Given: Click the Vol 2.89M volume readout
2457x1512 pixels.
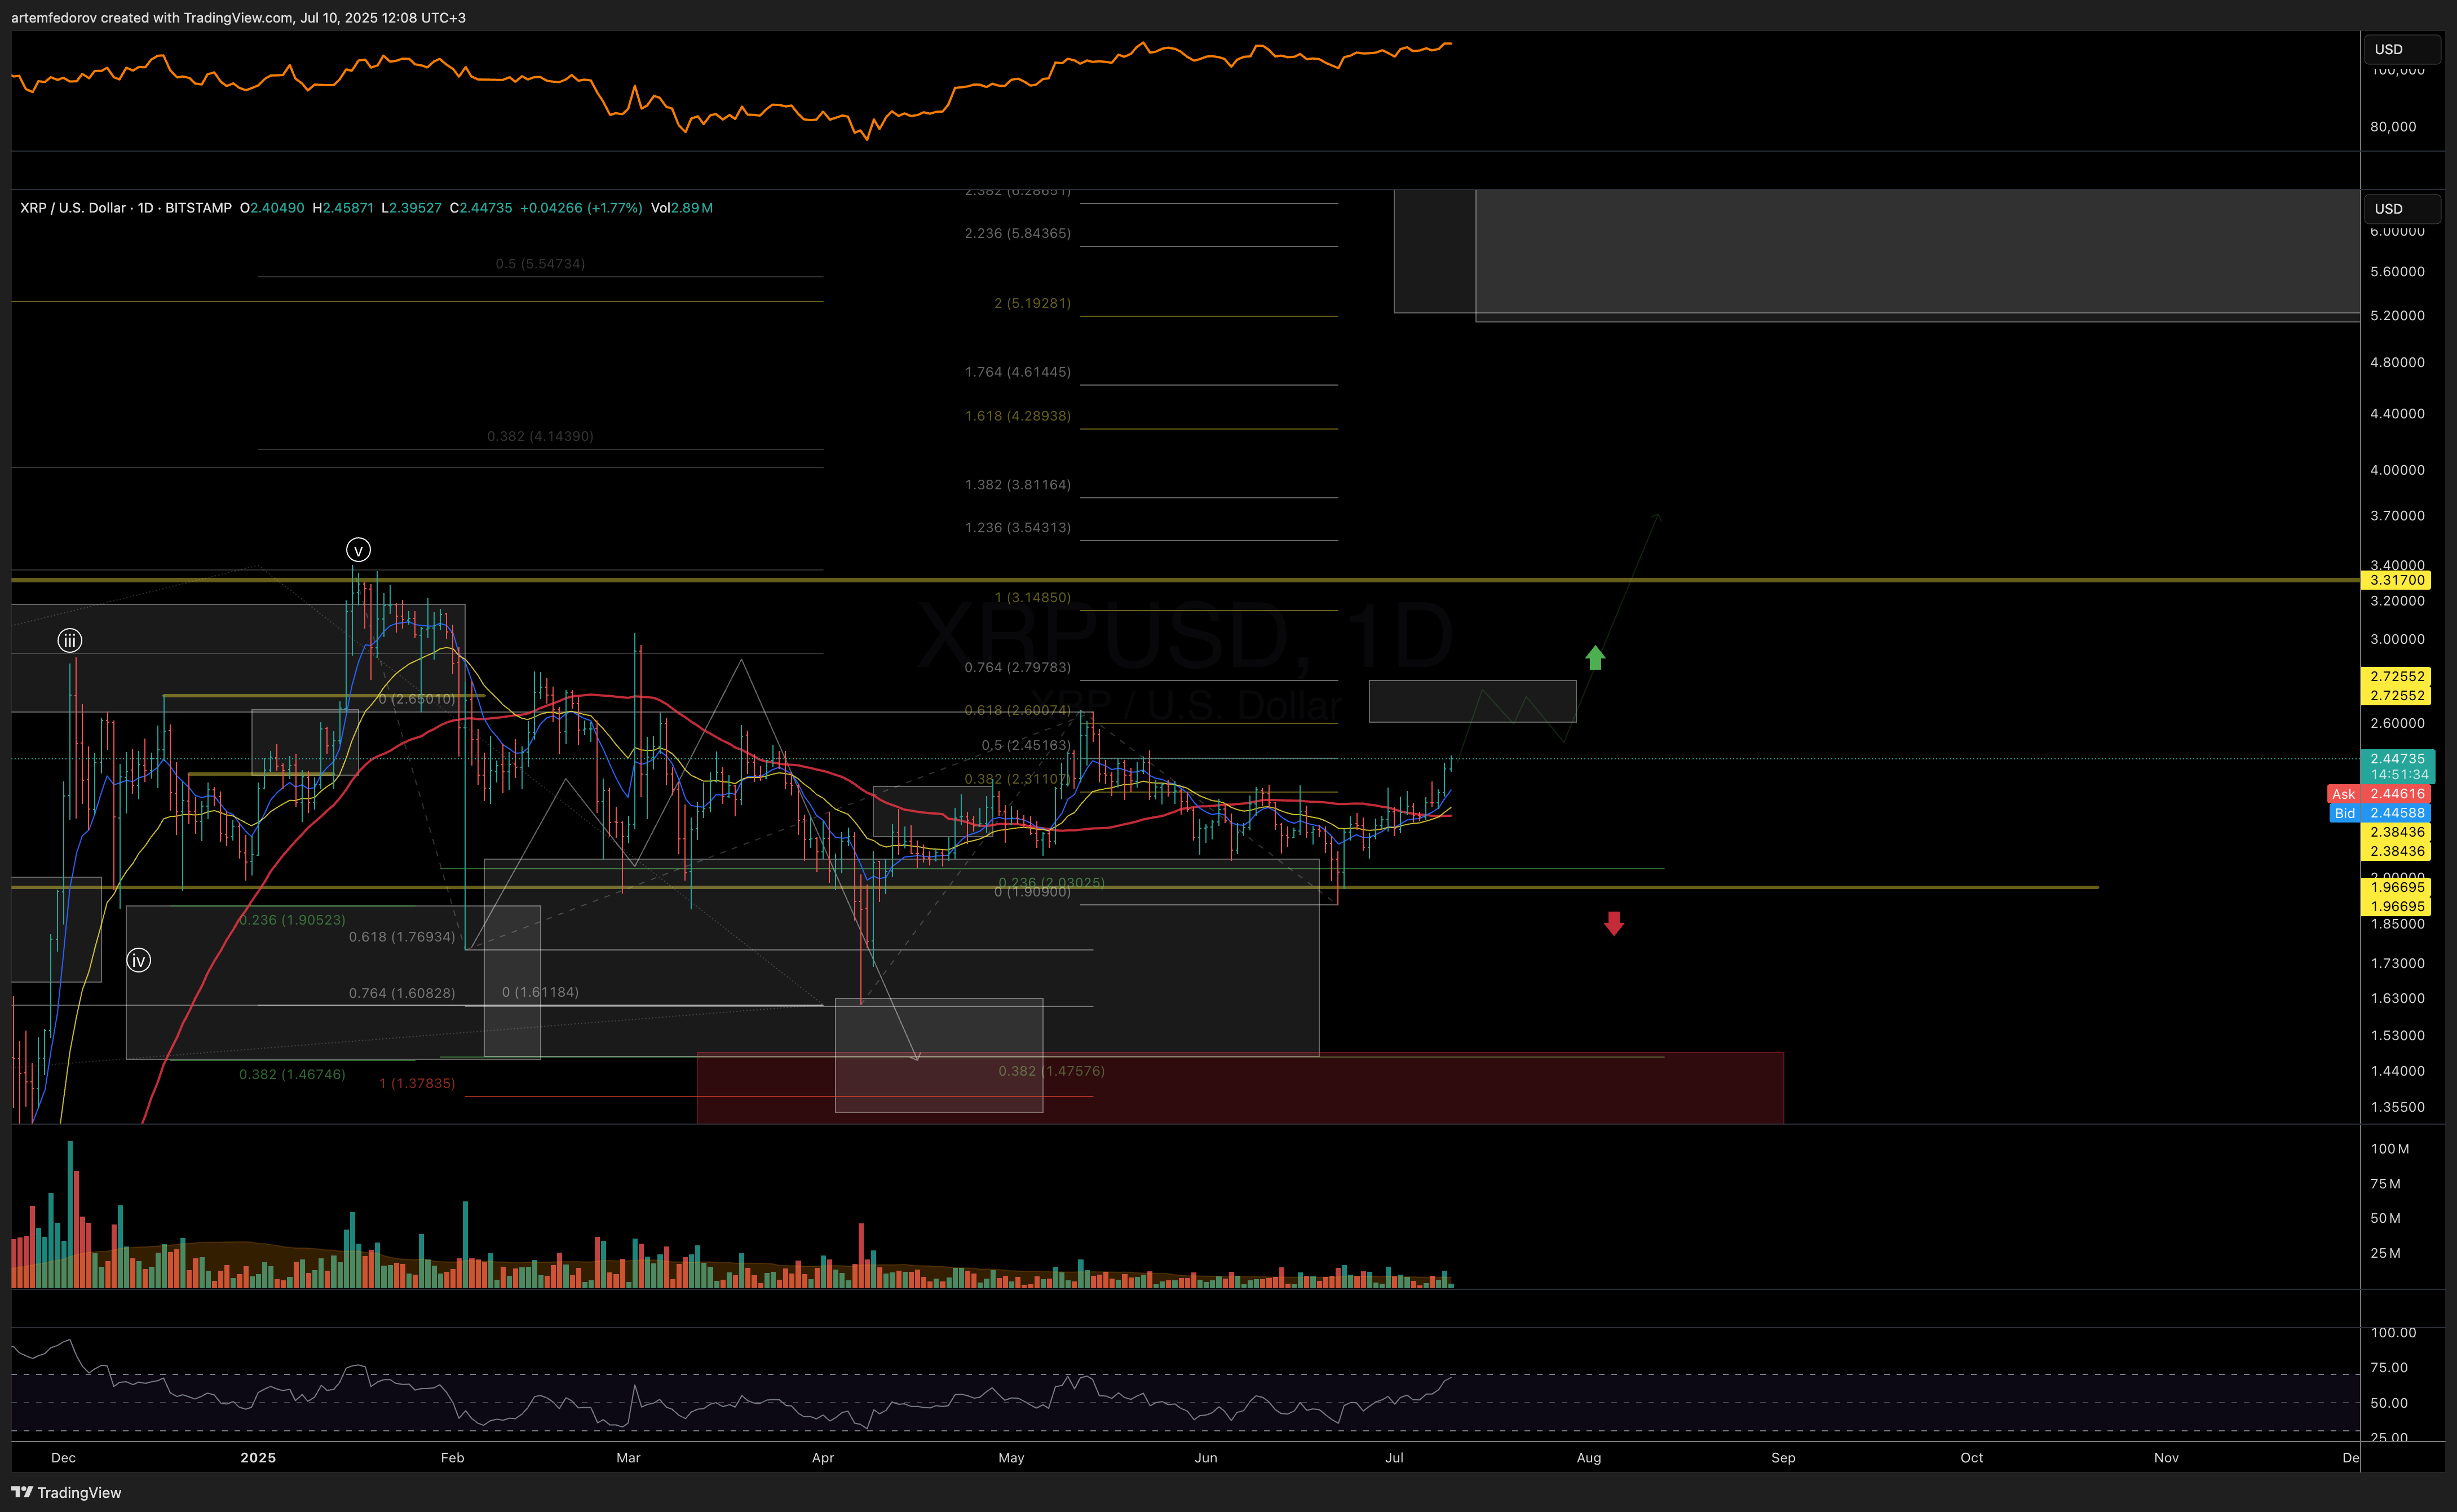Looking at the screenshot, I should tap(682, 208).
